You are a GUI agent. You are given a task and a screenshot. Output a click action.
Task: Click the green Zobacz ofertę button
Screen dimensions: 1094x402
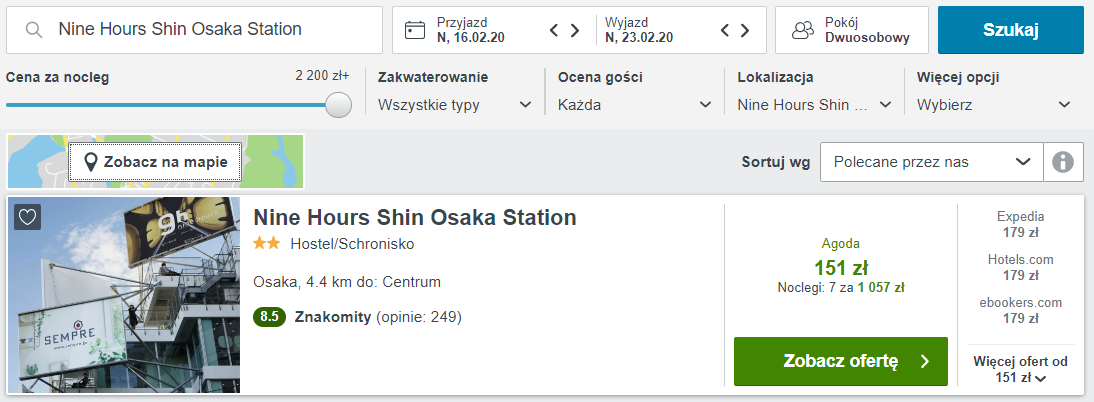pos(840,361)
